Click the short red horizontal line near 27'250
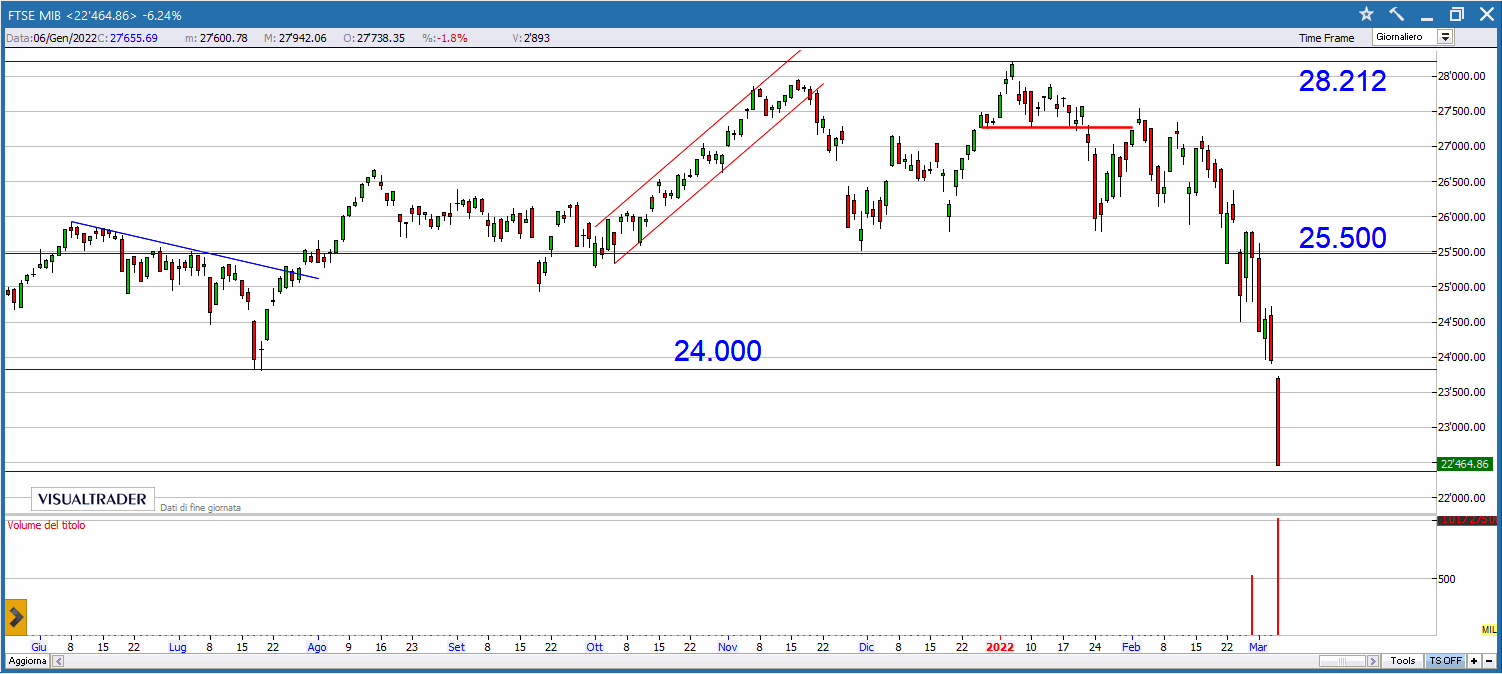This screenshot has height=674, width=1502. click(1056, 127)
